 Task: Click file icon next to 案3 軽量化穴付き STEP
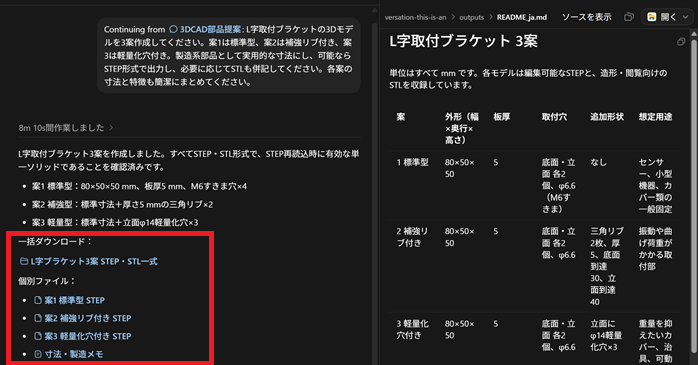[x=38, y=336]
